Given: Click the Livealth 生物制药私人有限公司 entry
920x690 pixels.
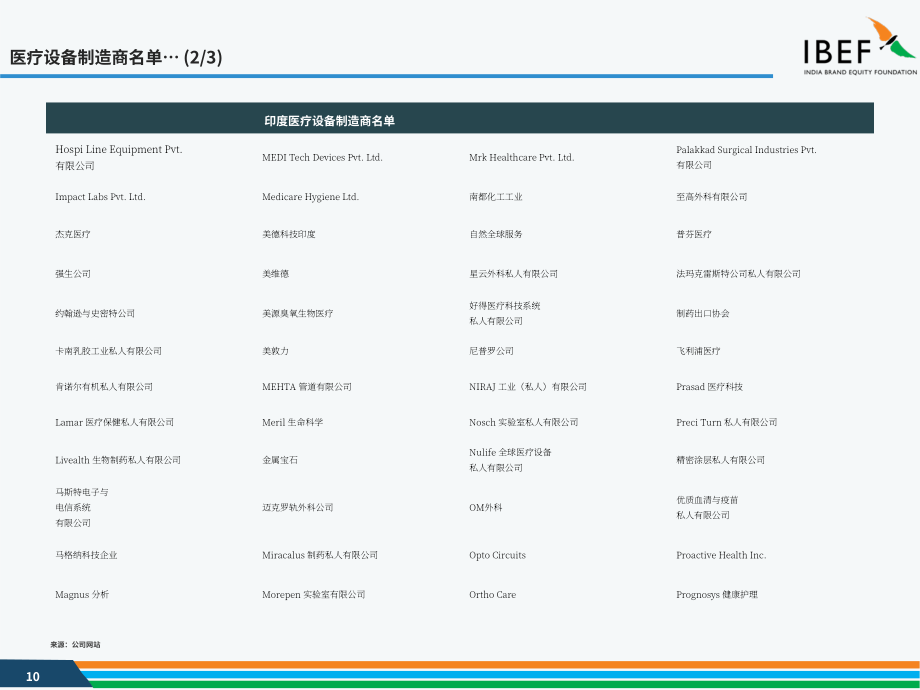Looking at the screenshot, I should [x=118, y=460].
